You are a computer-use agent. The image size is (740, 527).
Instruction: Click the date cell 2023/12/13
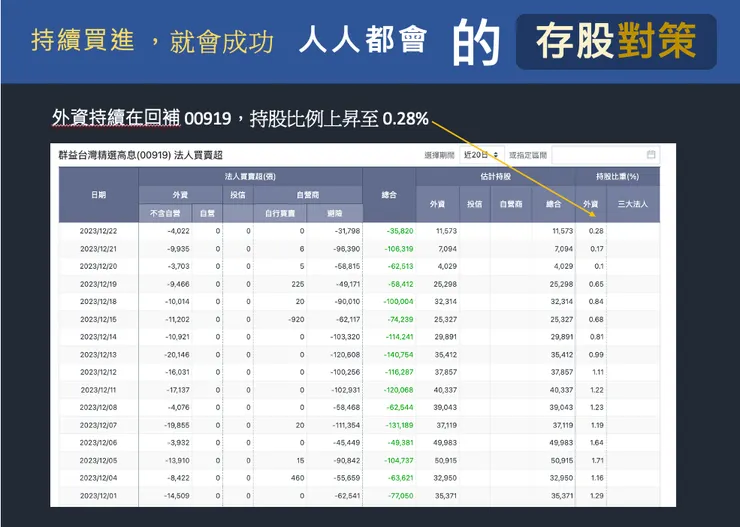point(98,355)
